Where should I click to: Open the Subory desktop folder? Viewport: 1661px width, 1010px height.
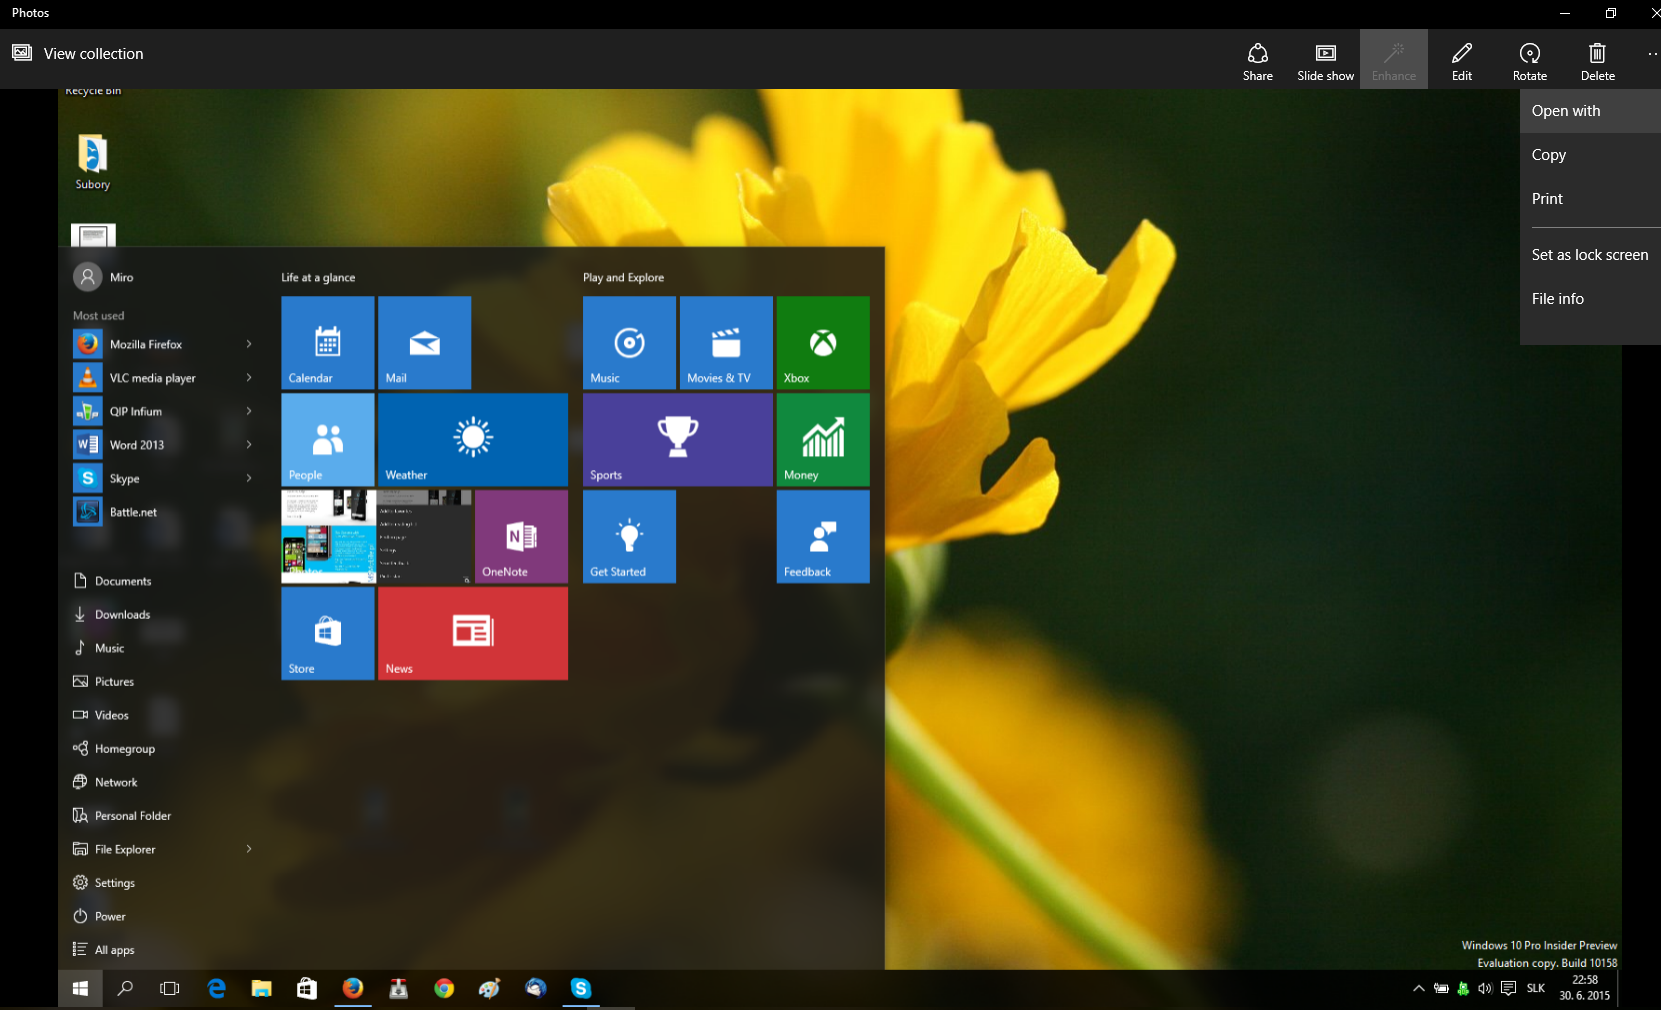[92, 162]
